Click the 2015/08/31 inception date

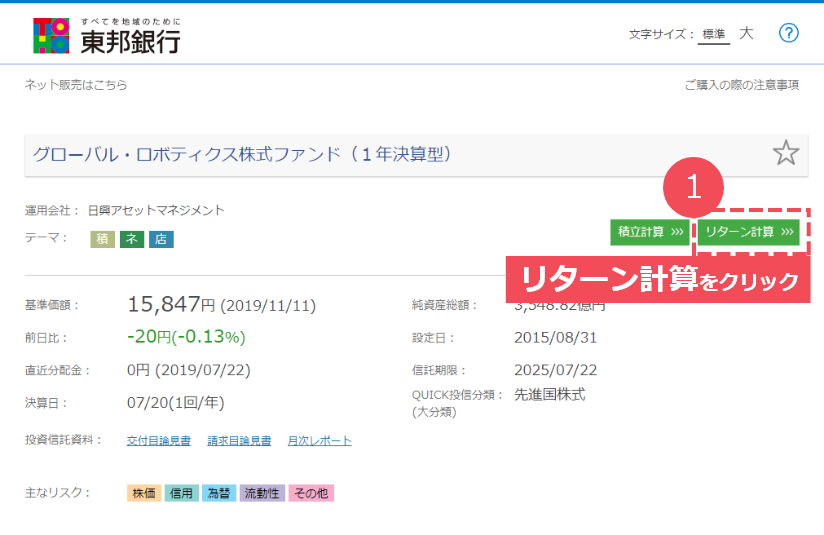click(x=555, y=337)
